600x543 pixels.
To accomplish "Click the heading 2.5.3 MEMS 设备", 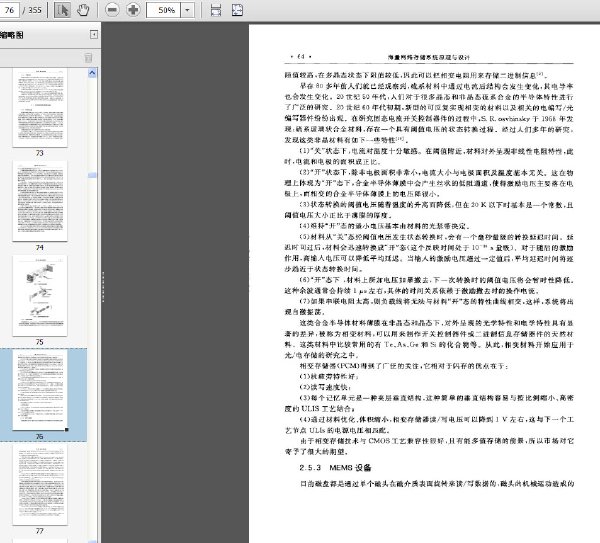I will [x=335, y=467].
